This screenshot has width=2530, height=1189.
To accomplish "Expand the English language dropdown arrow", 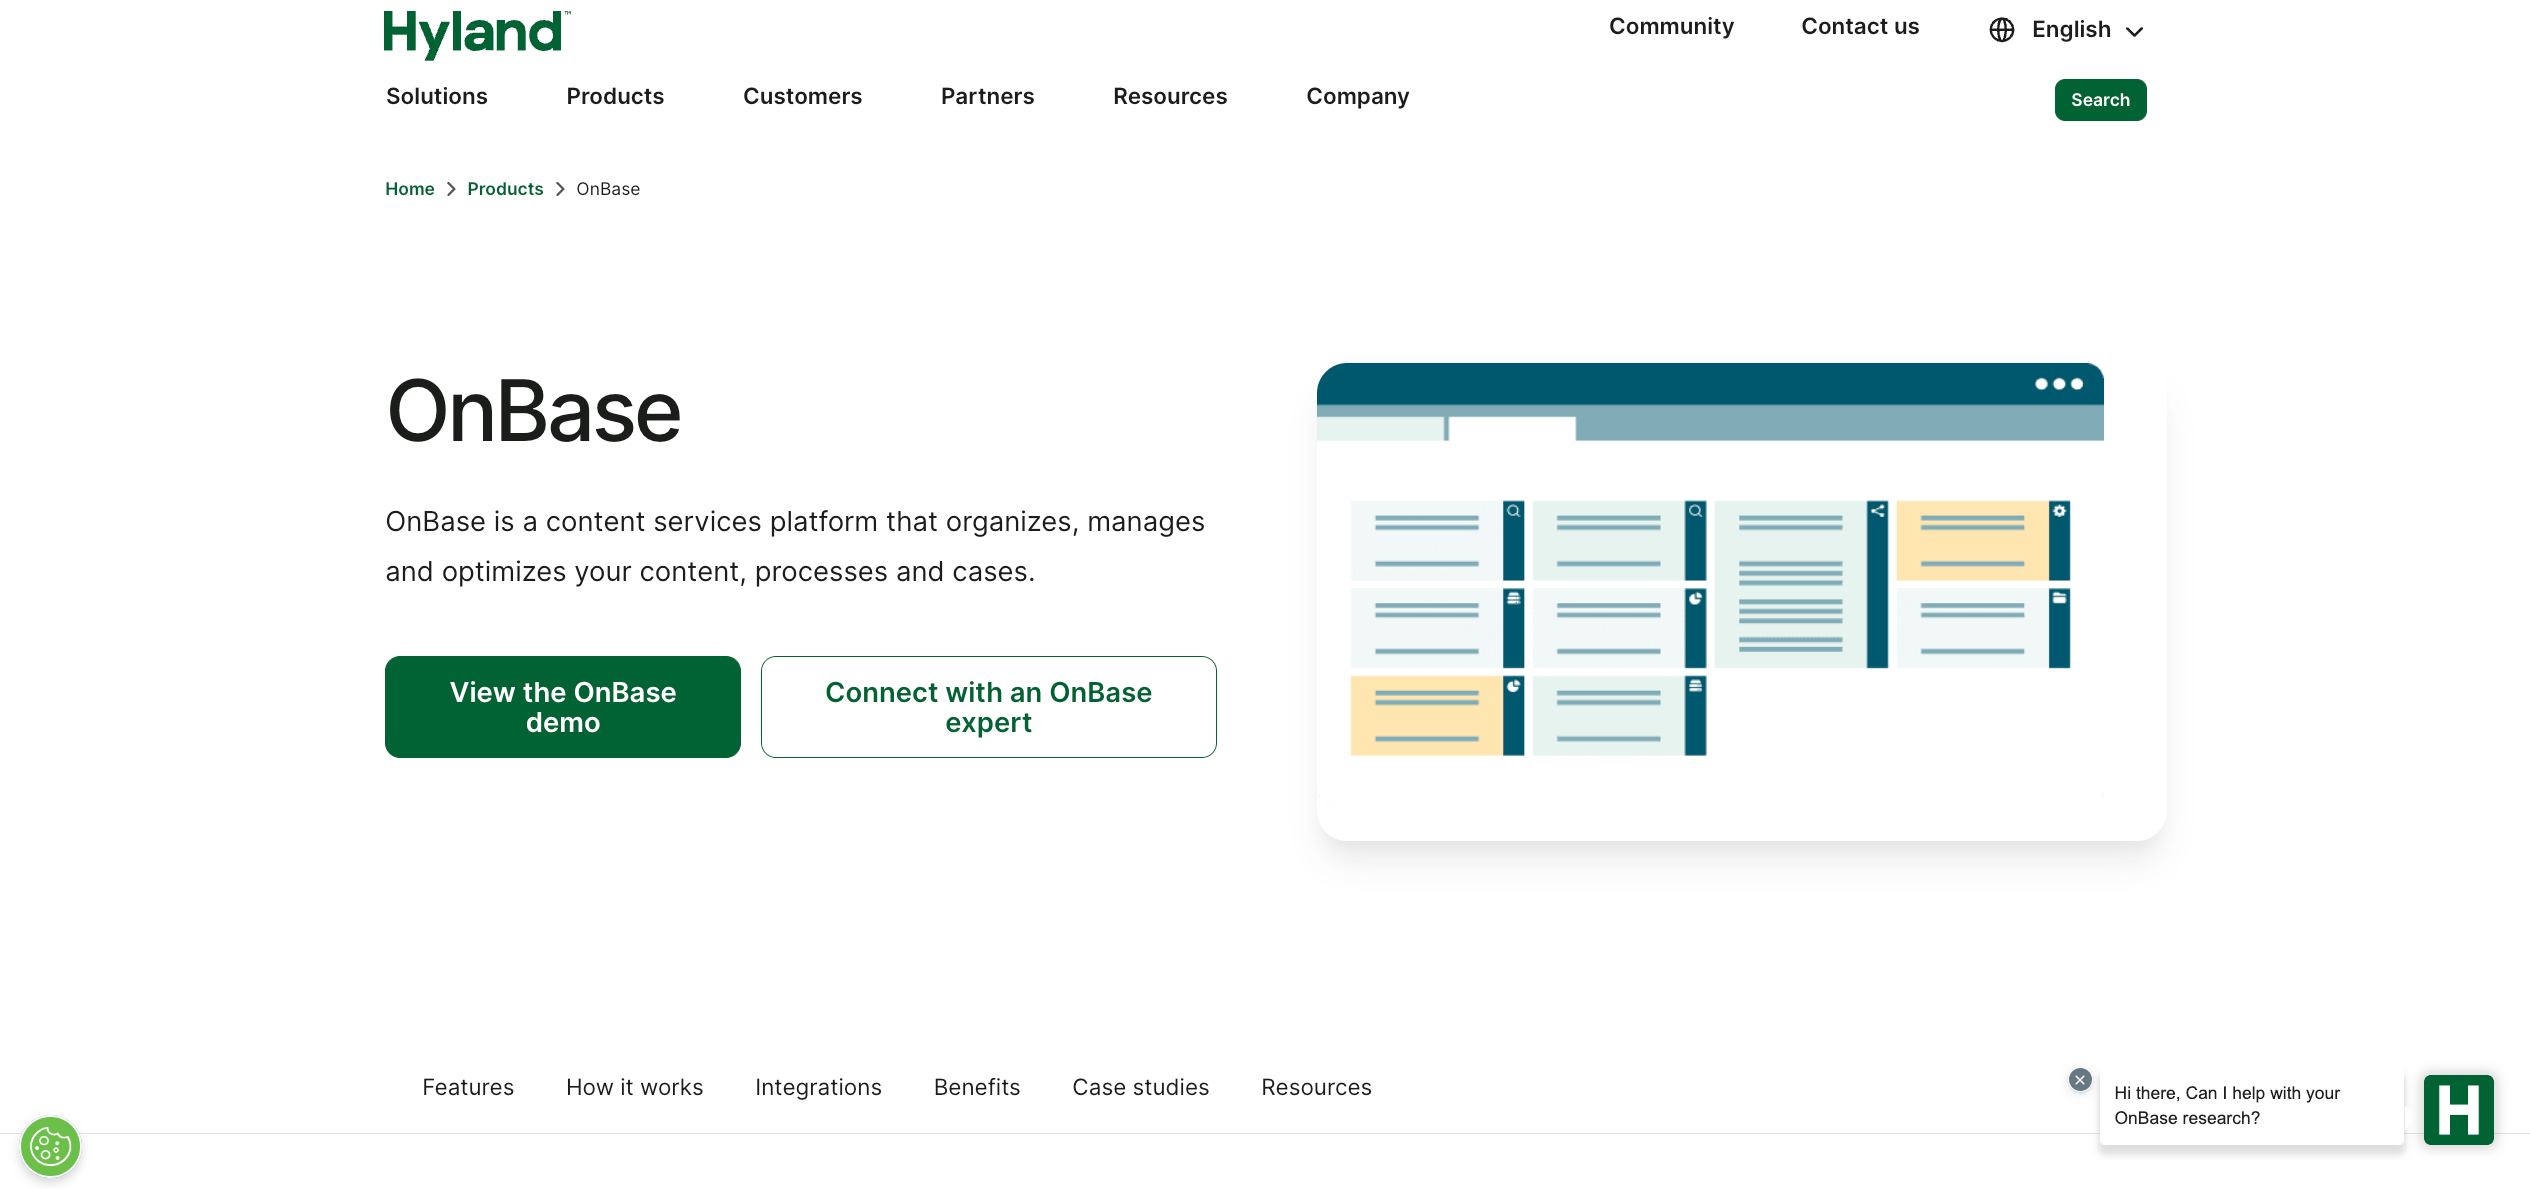I will pyautogui.click(x=2134, y=32).
